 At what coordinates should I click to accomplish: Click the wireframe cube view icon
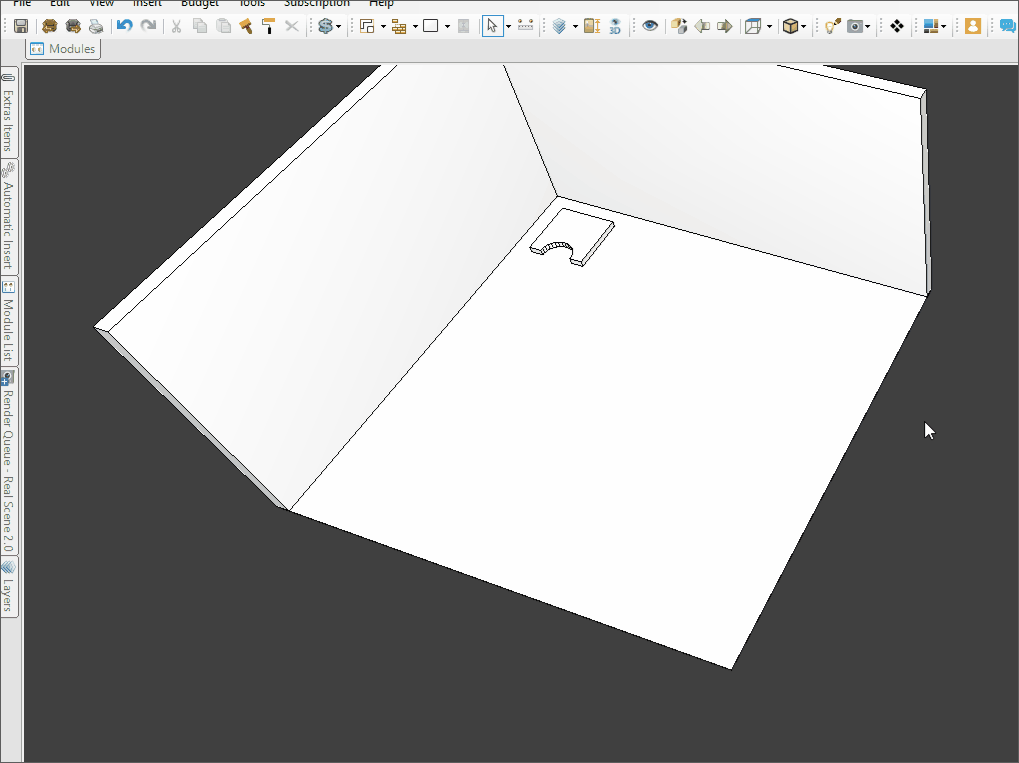click(753, 26)
